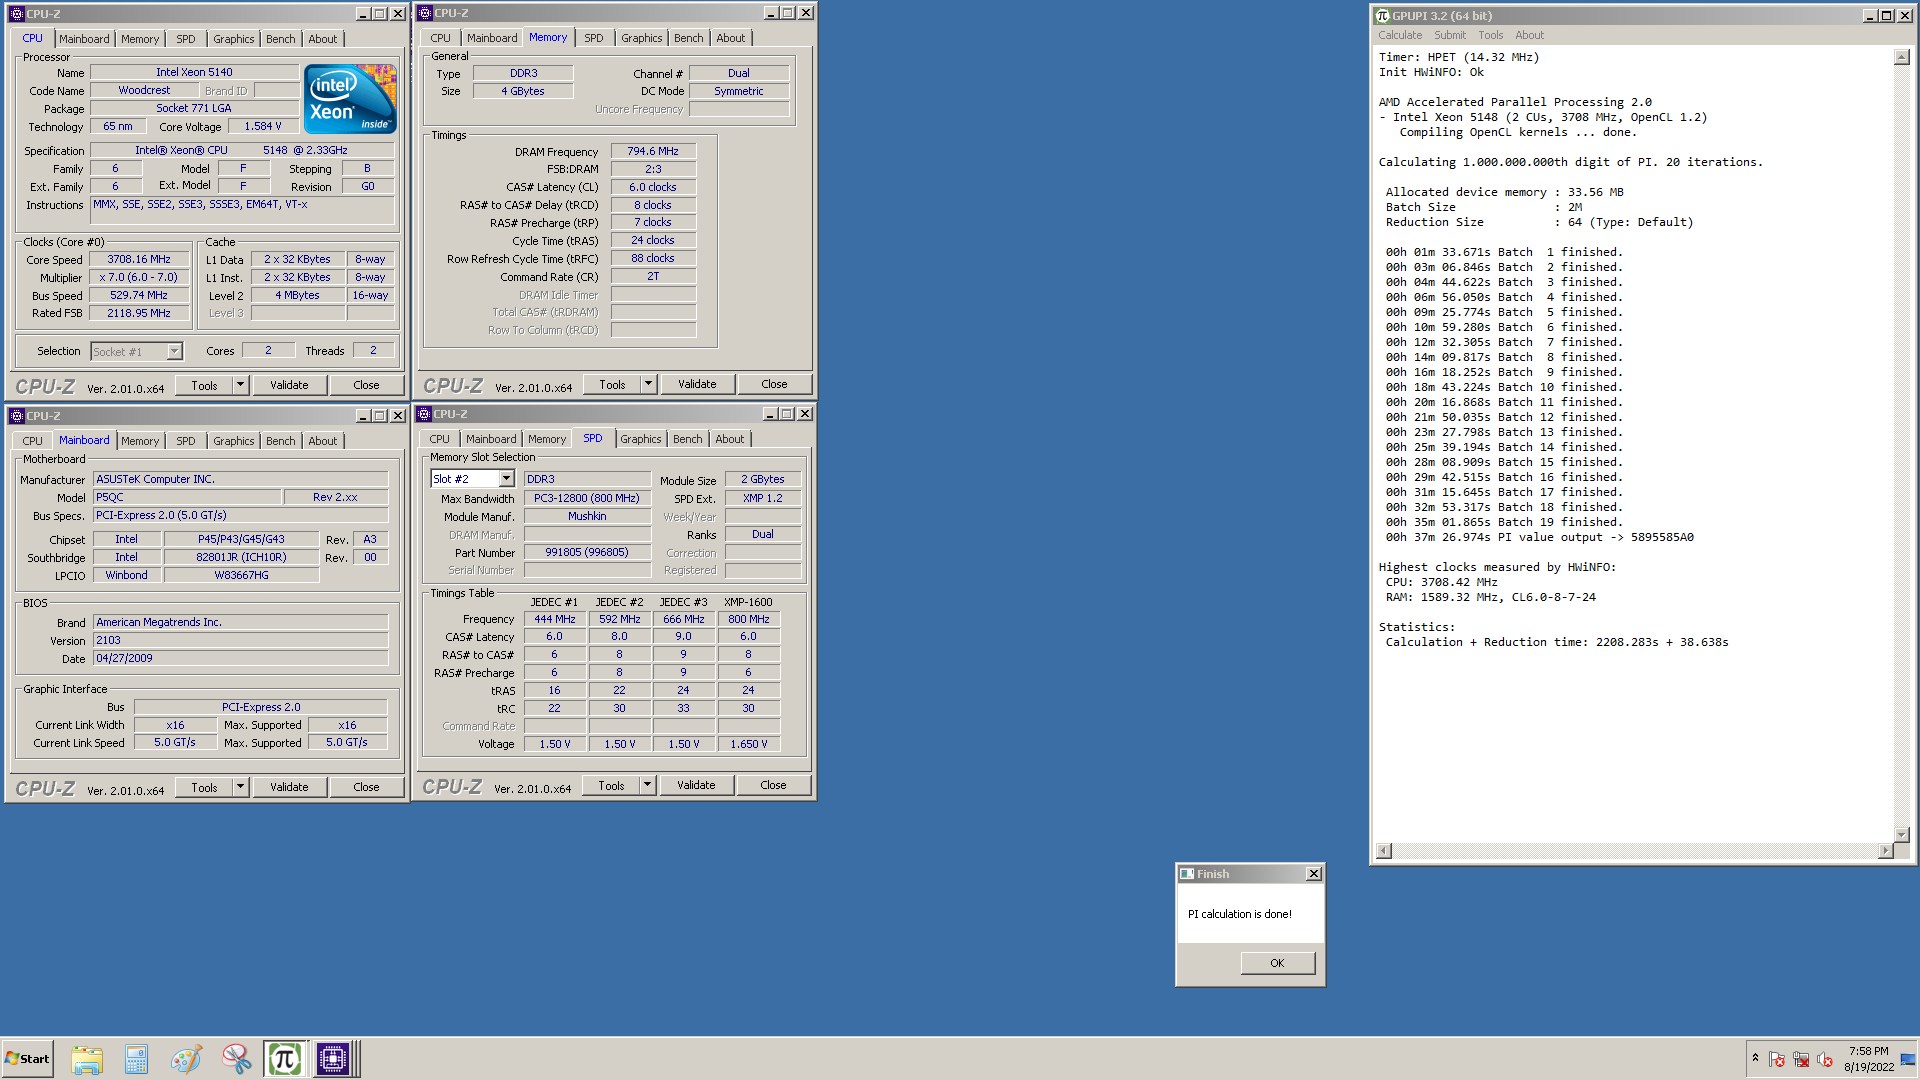Expand Tools arrow in the CPU tab window

pos(240,385)
